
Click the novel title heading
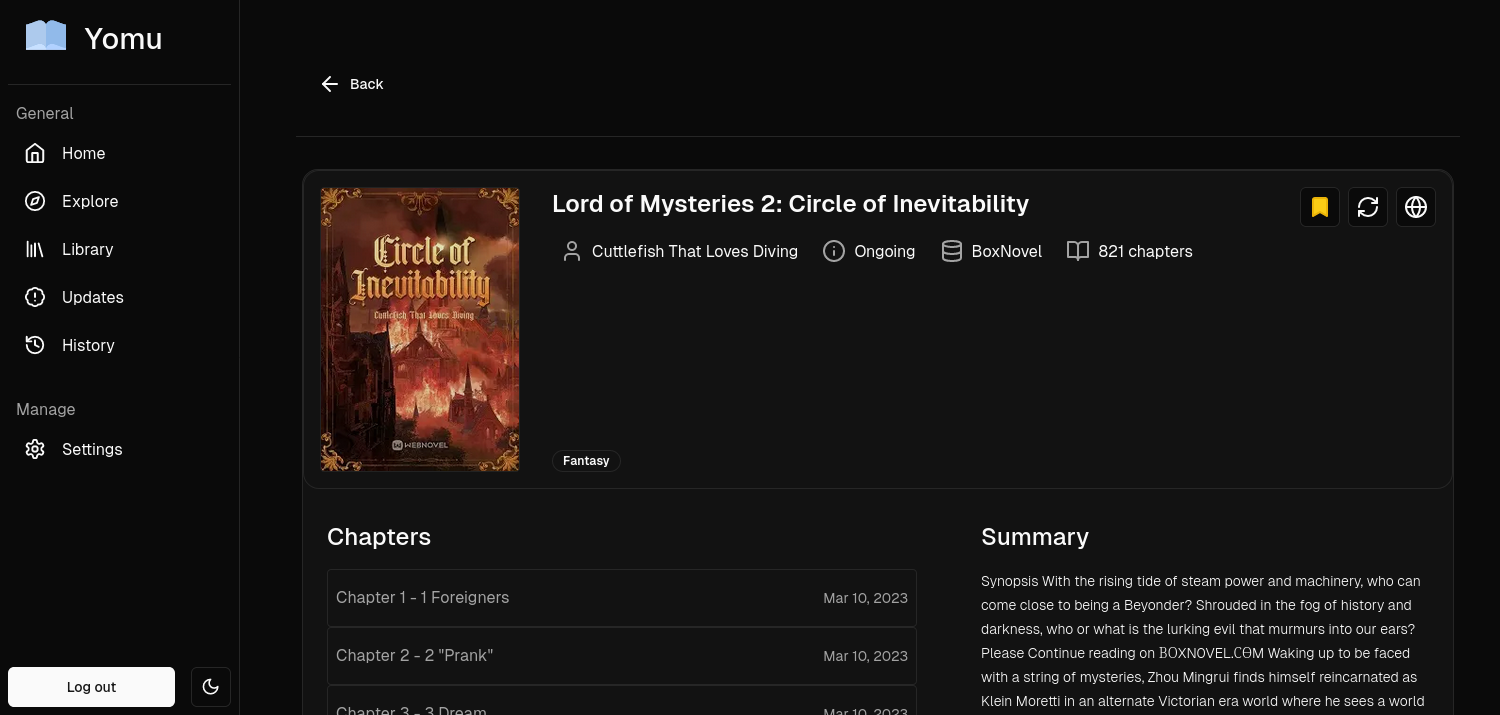click(x=790, y=204)
